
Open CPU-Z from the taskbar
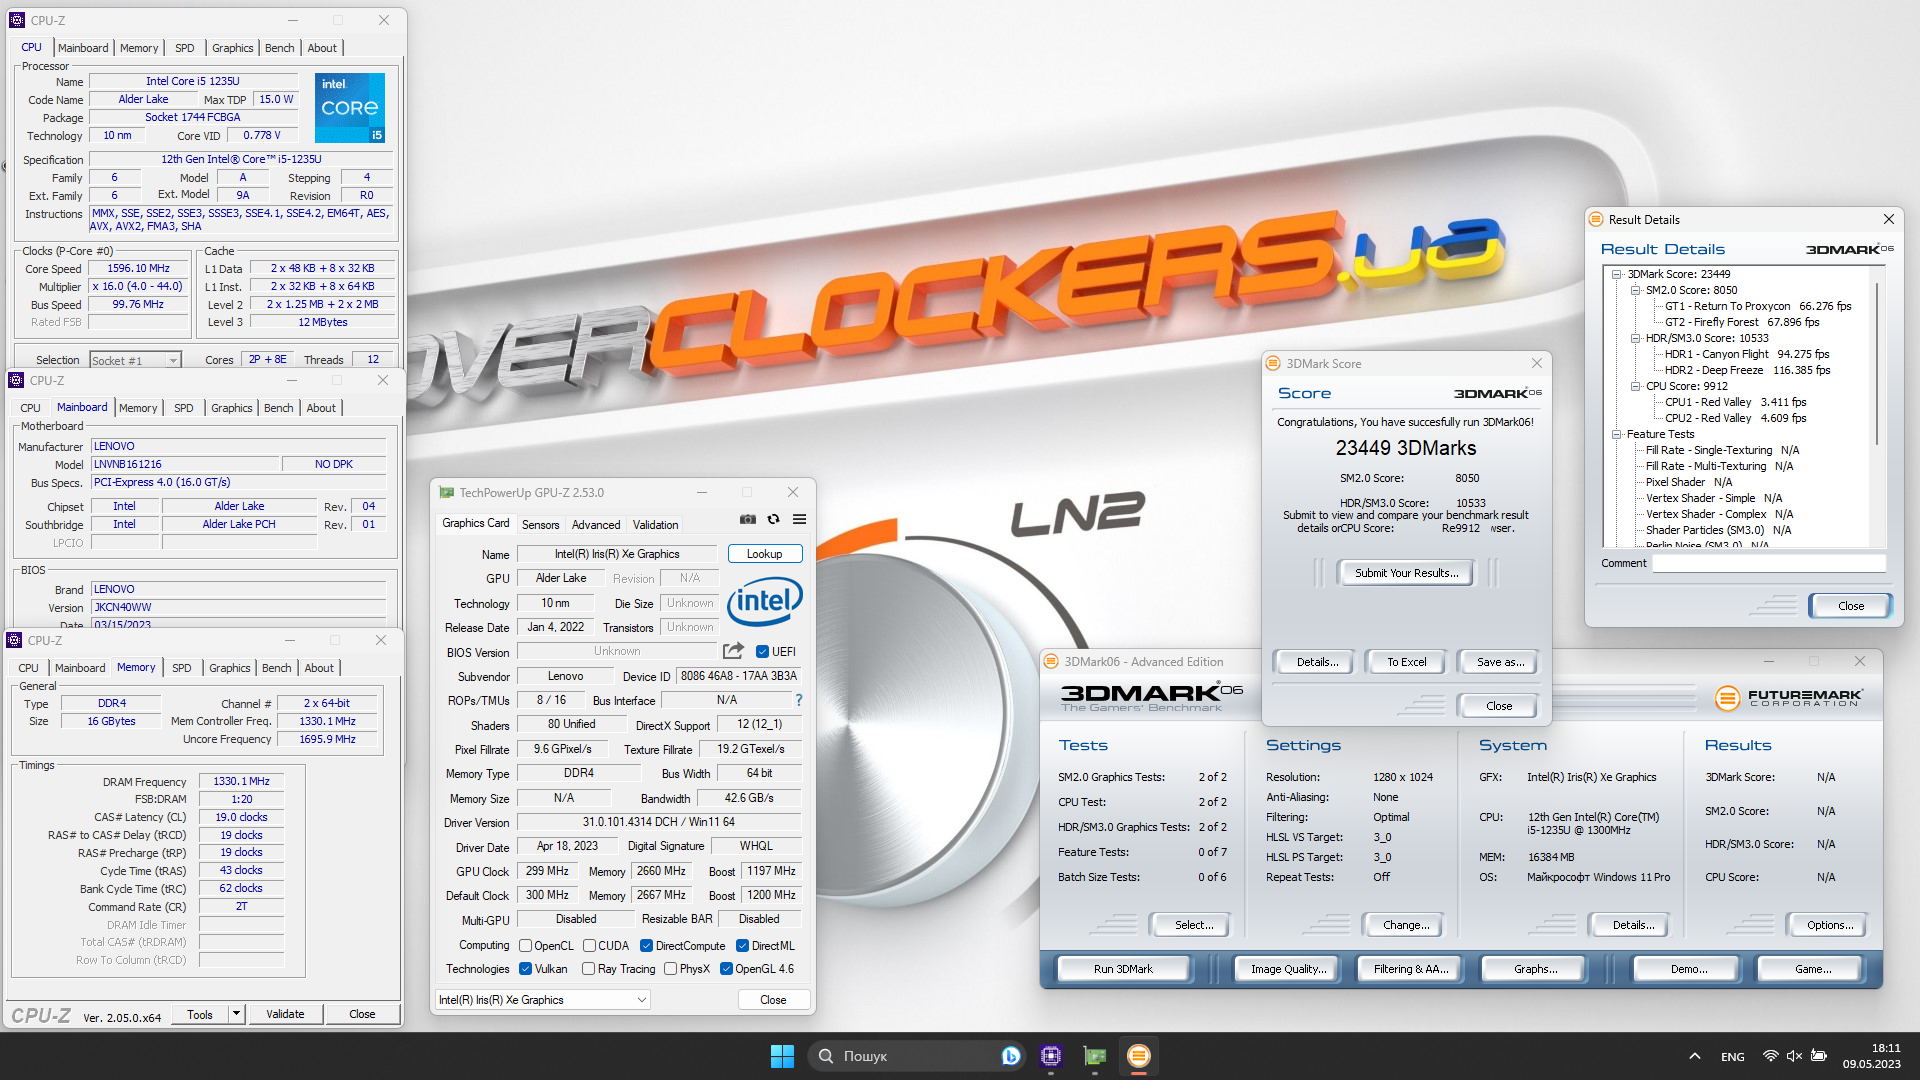(x=1050, y=1056)
